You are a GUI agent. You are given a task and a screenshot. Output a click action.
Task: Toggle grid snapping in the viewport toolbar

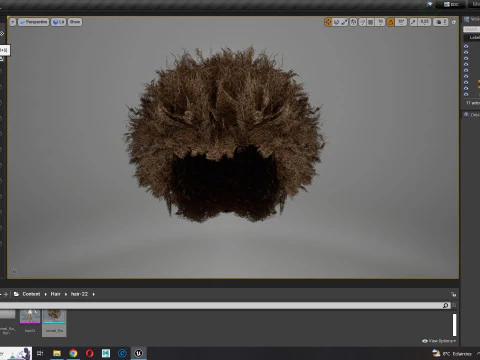pyautogui.click(x=370, y=22)
